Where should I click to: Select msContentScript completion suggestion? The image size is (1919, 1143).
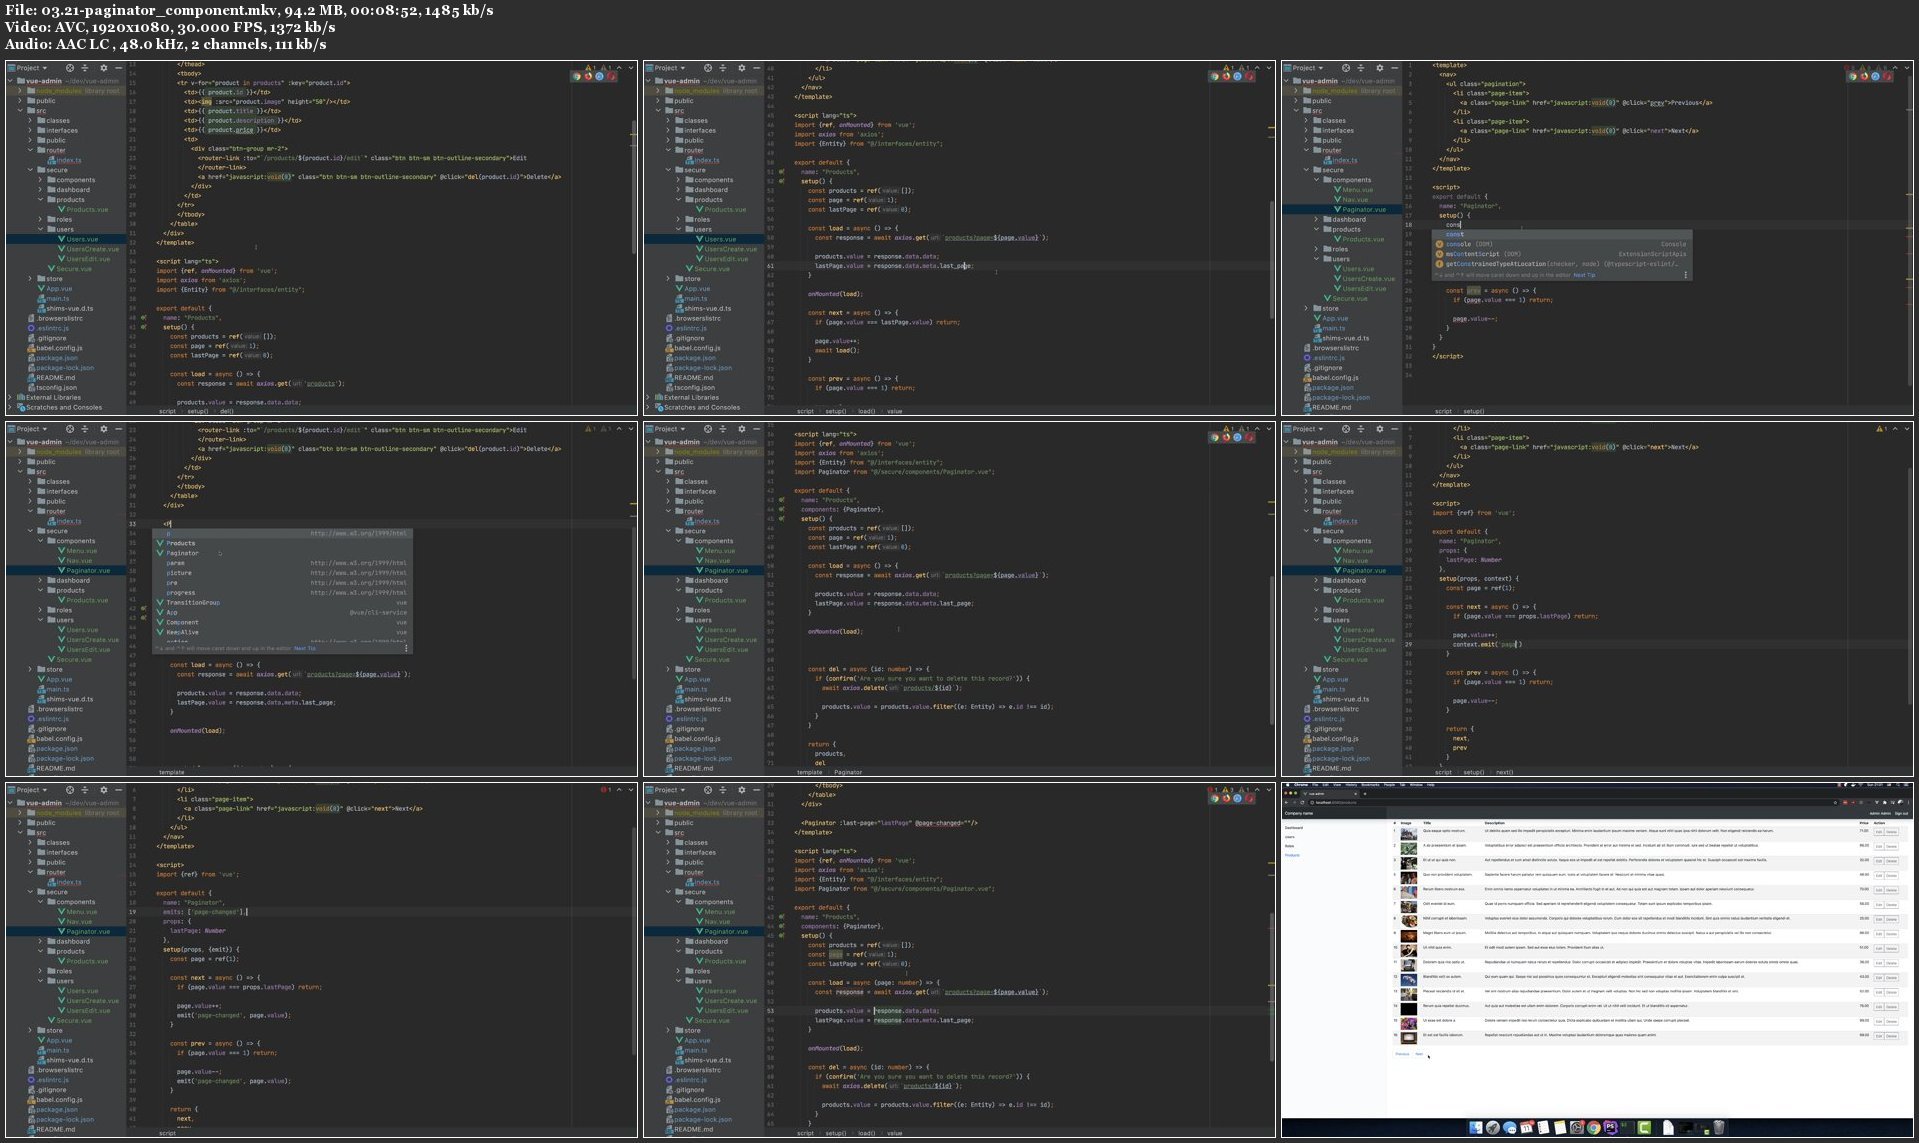[x=1562, y=254]
